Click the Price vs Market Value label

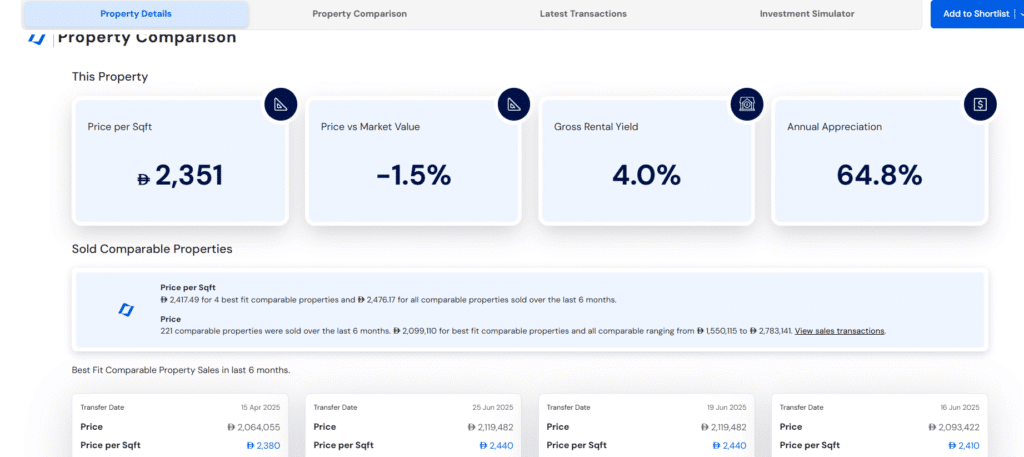click(x=370, y=127)
